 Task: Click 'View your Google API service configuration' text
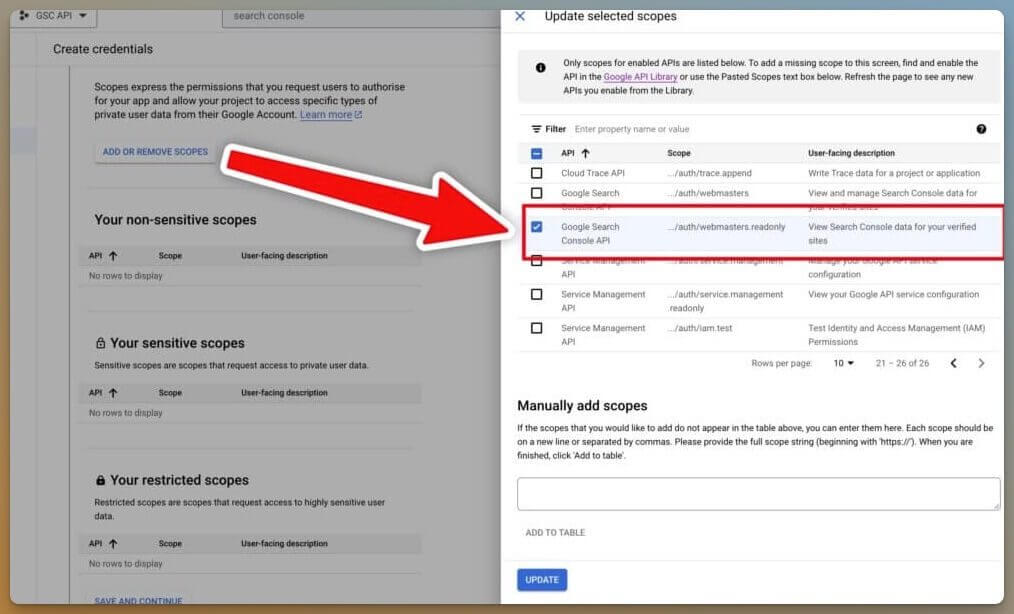tap(893, 294)
